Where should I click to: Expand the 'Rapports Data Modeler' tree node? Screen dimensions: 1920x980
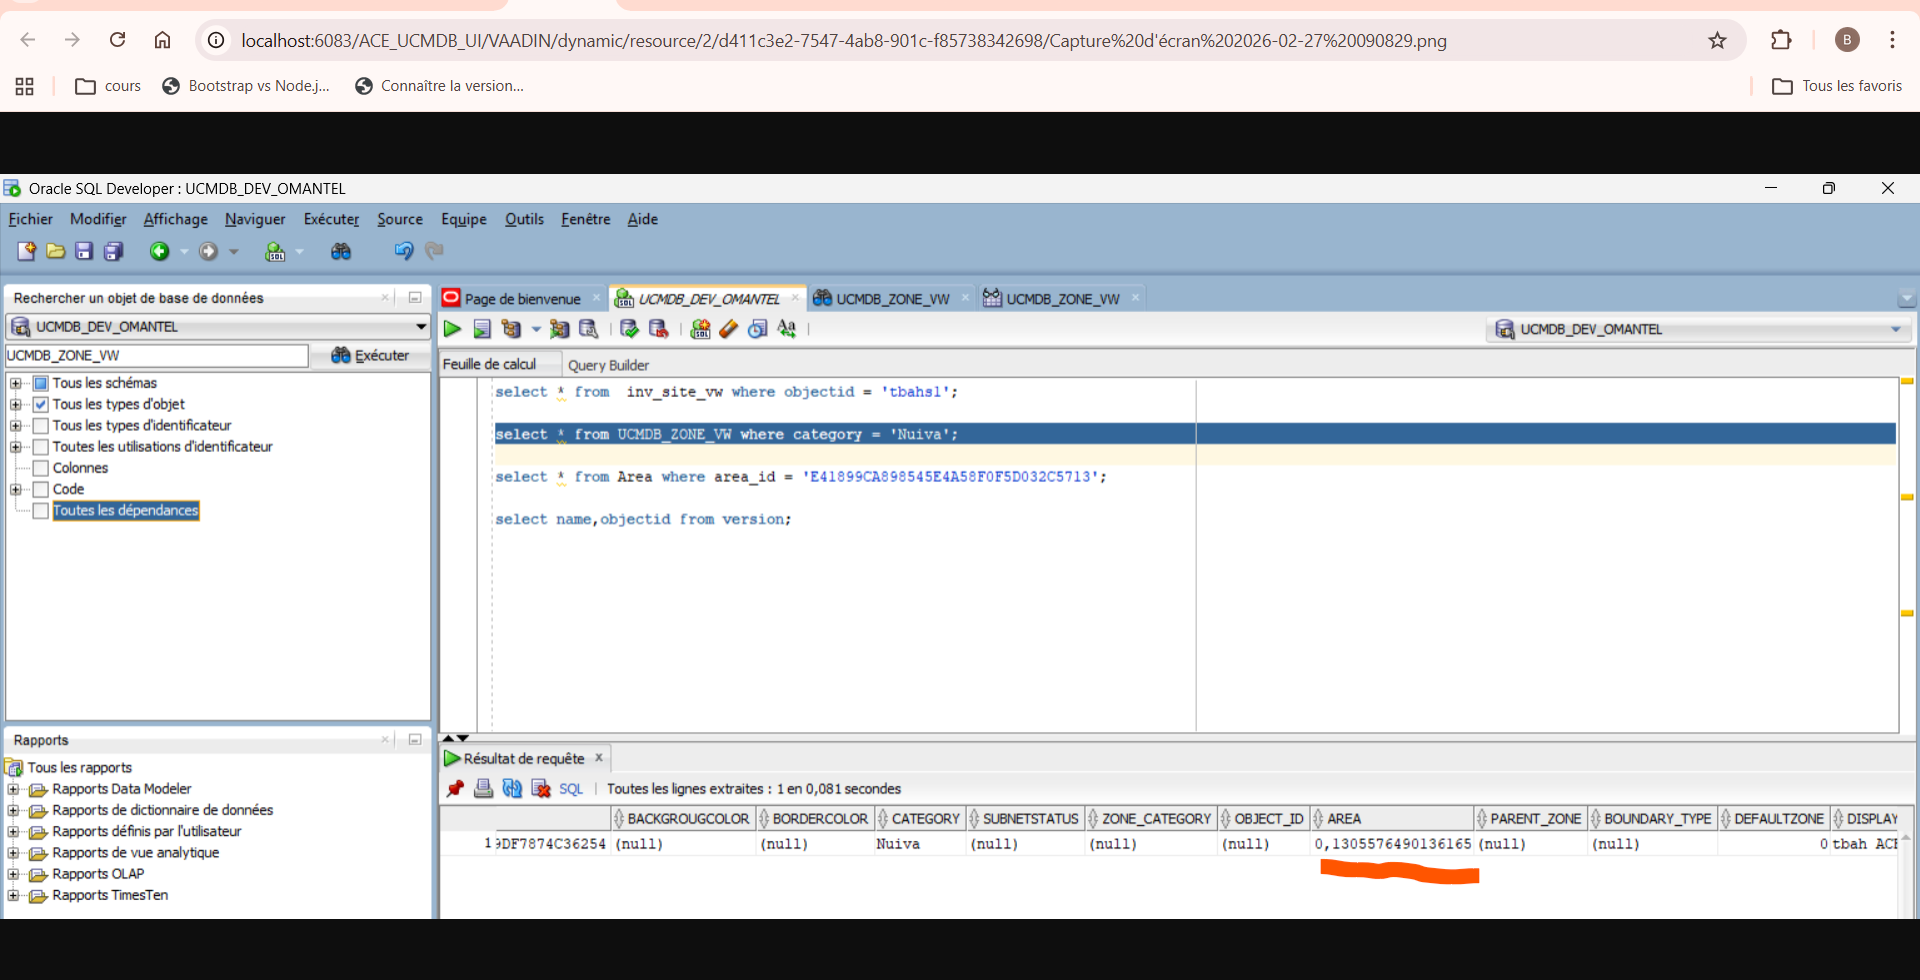pyautogui.click(x=14, y=790)
